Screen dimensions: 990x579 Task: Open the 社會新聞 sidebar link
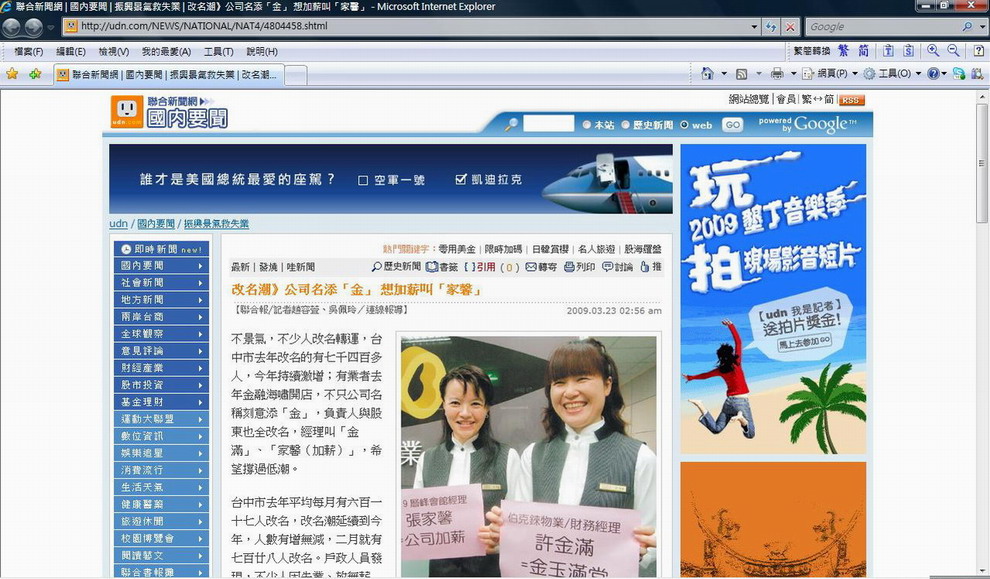(x=162, y=283)
